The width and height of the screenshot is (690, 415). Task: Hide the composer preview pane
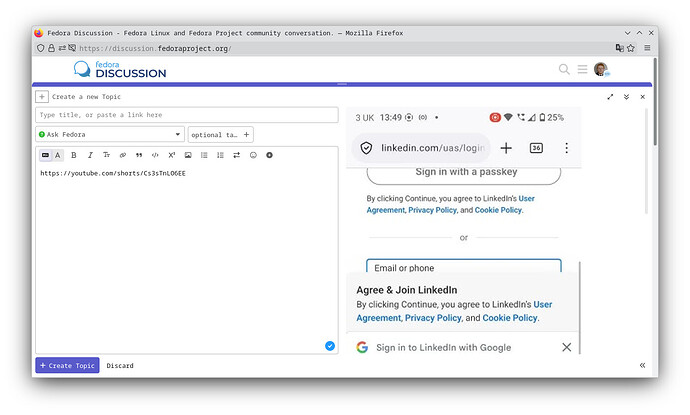pos(642,365)
